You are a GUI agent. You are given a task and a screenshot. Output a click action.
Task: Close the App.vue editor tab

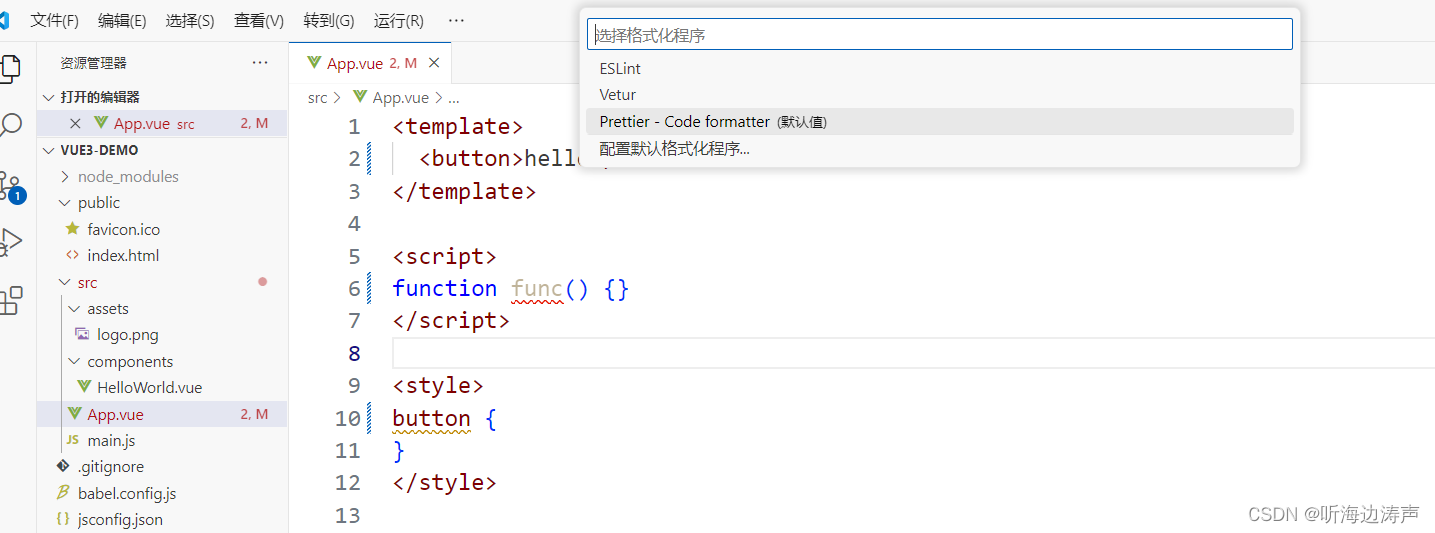434,63
